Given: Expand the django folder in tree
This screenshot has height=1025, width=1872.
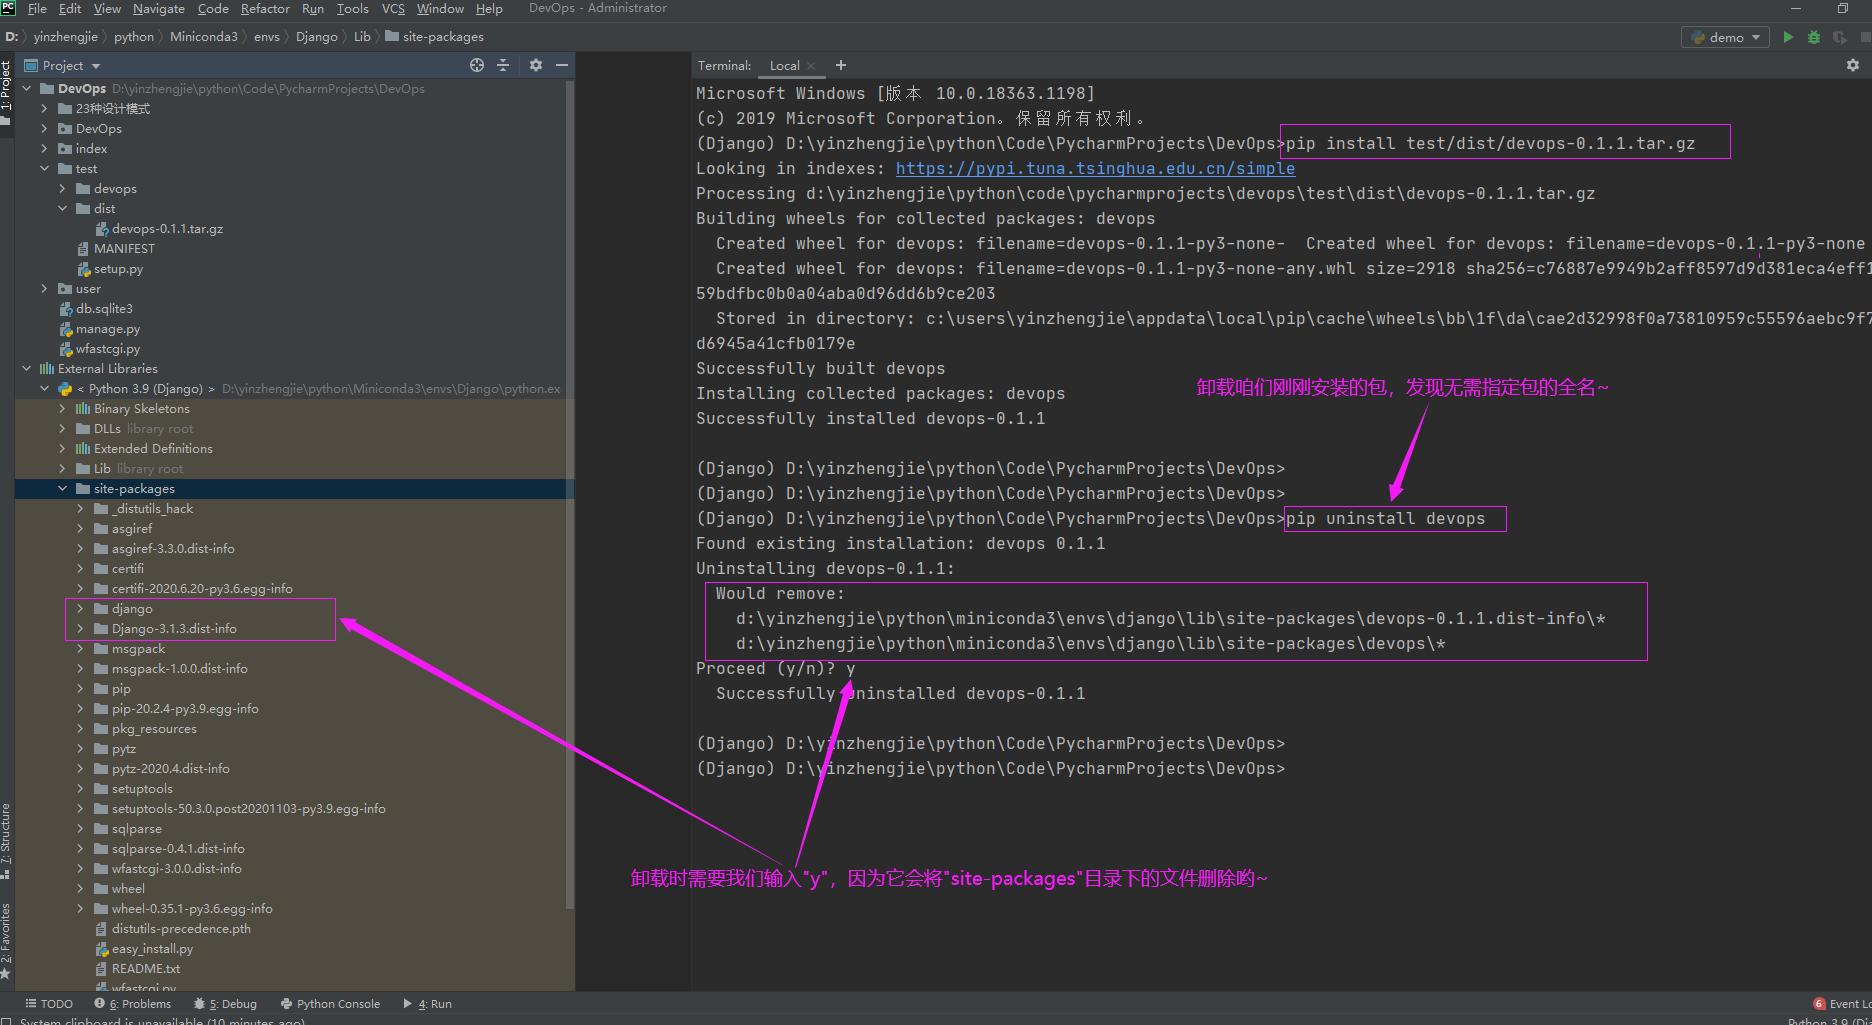Looking at the screenshot, I should [81, 609].
